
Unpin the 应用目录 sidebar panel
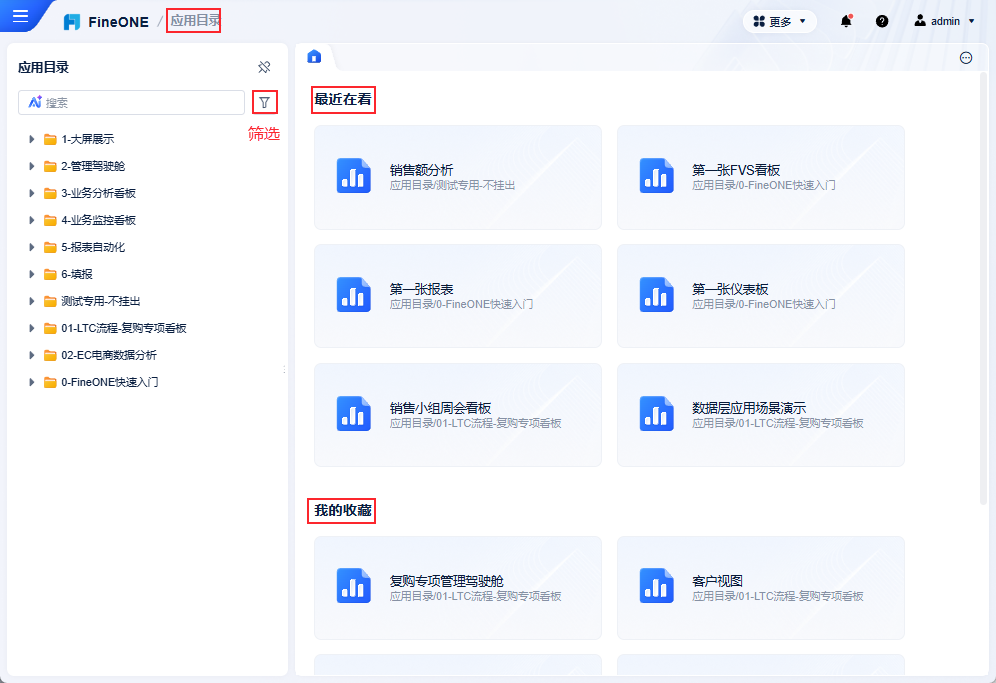pos(264,67)
